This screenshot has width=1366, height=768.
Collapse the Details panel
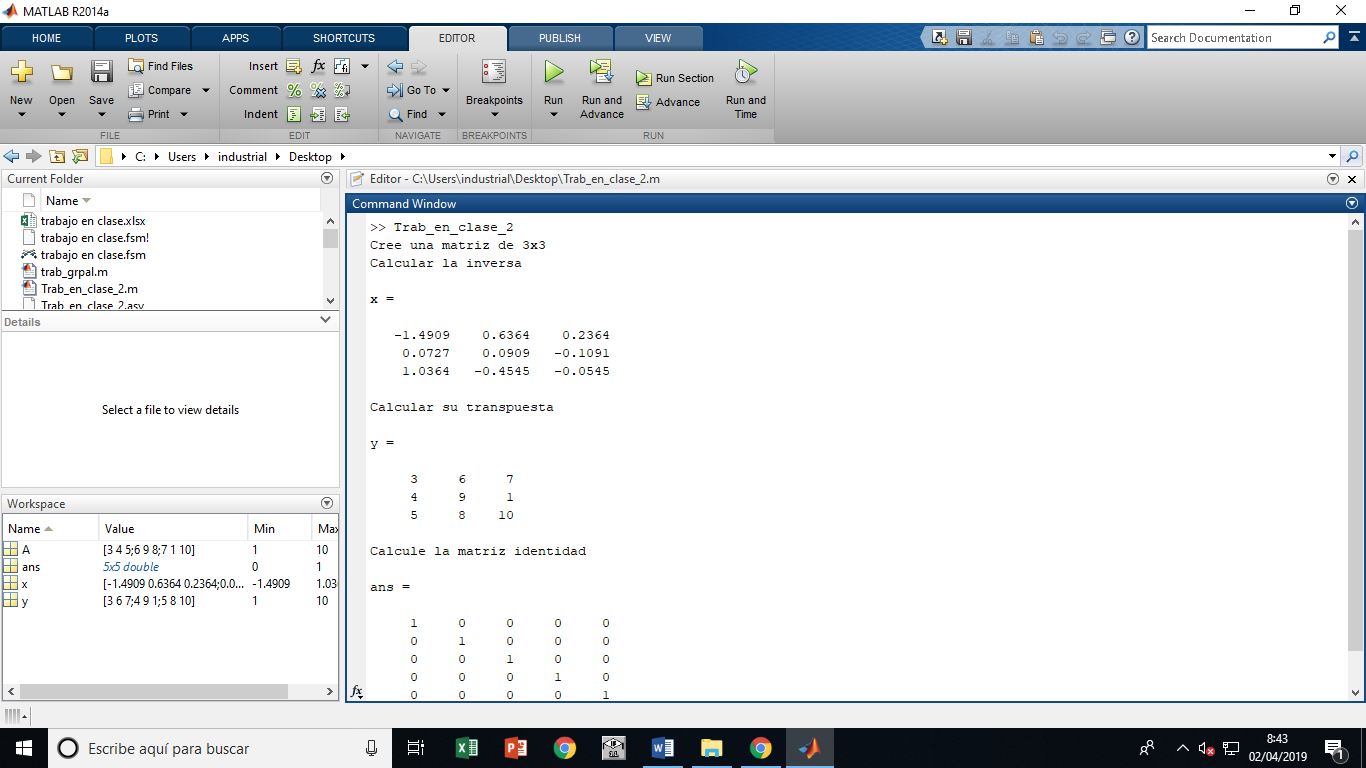pos(324,320)
